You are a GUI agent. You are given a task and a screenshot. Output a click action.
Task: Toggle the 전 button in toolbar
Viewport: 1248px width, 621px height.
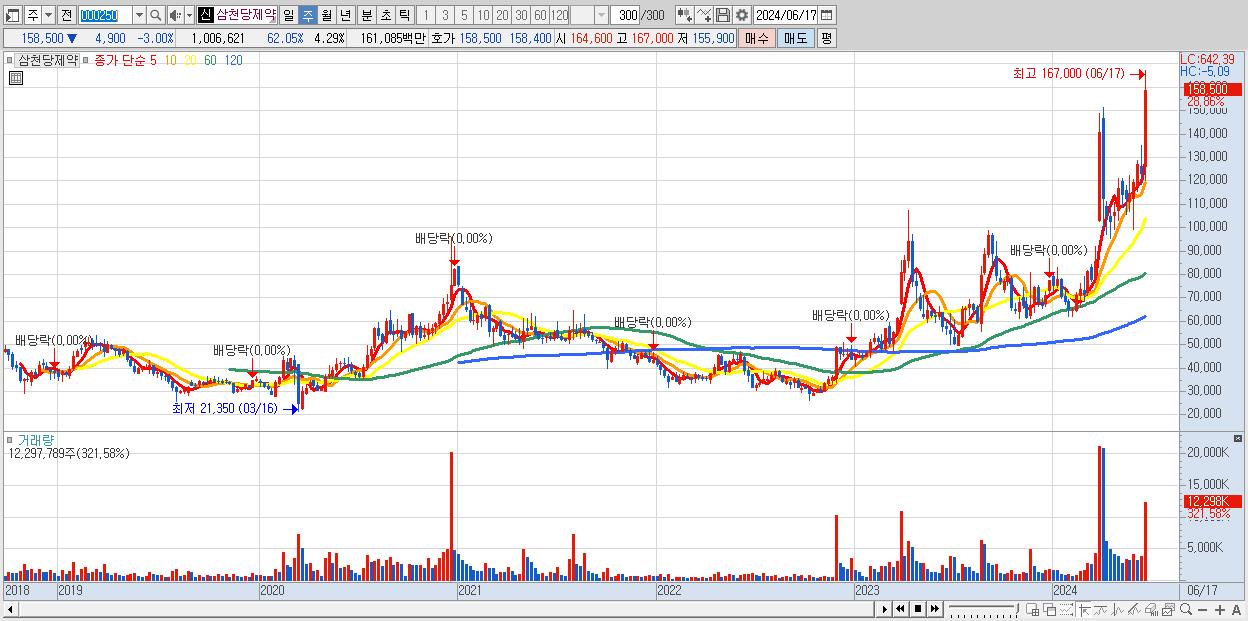tap(66, 16)
